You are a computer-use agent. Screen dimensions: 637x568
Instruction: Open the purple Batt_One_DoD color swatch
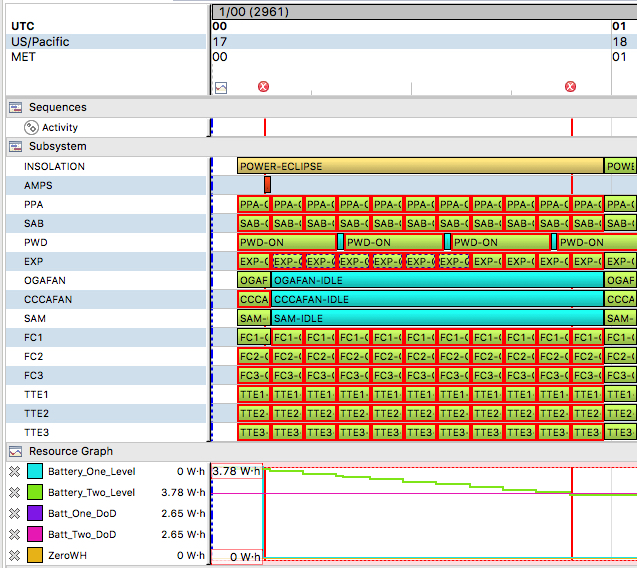pos(36,513)
